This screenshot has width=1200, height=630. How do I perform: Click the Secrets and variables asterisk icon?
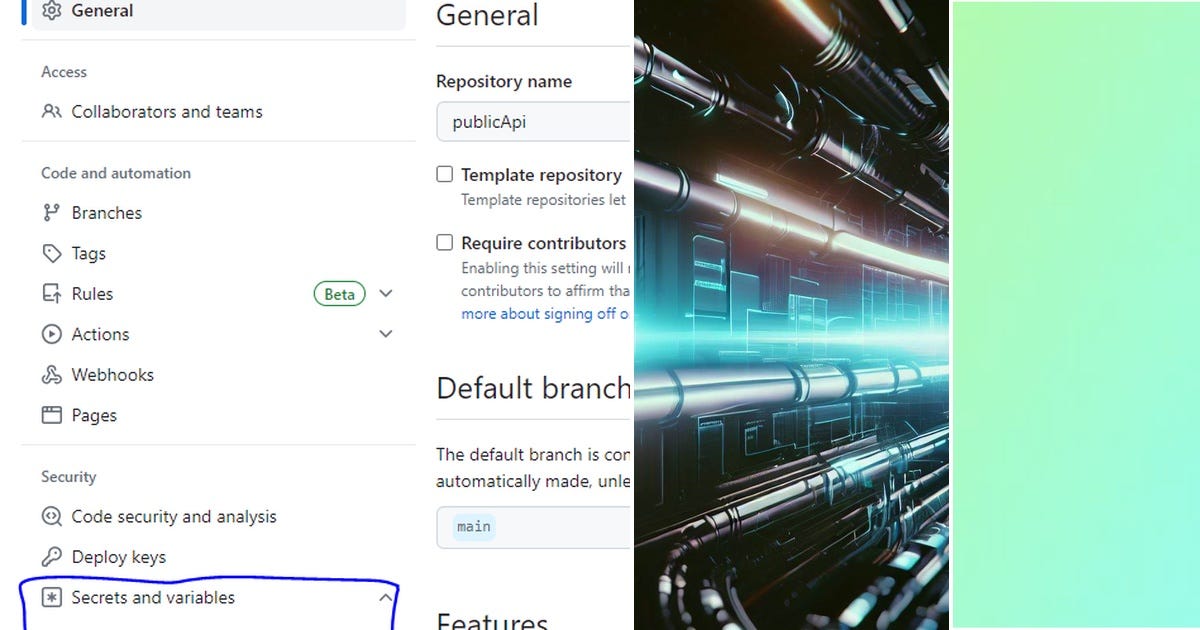(x=52, y=598)
